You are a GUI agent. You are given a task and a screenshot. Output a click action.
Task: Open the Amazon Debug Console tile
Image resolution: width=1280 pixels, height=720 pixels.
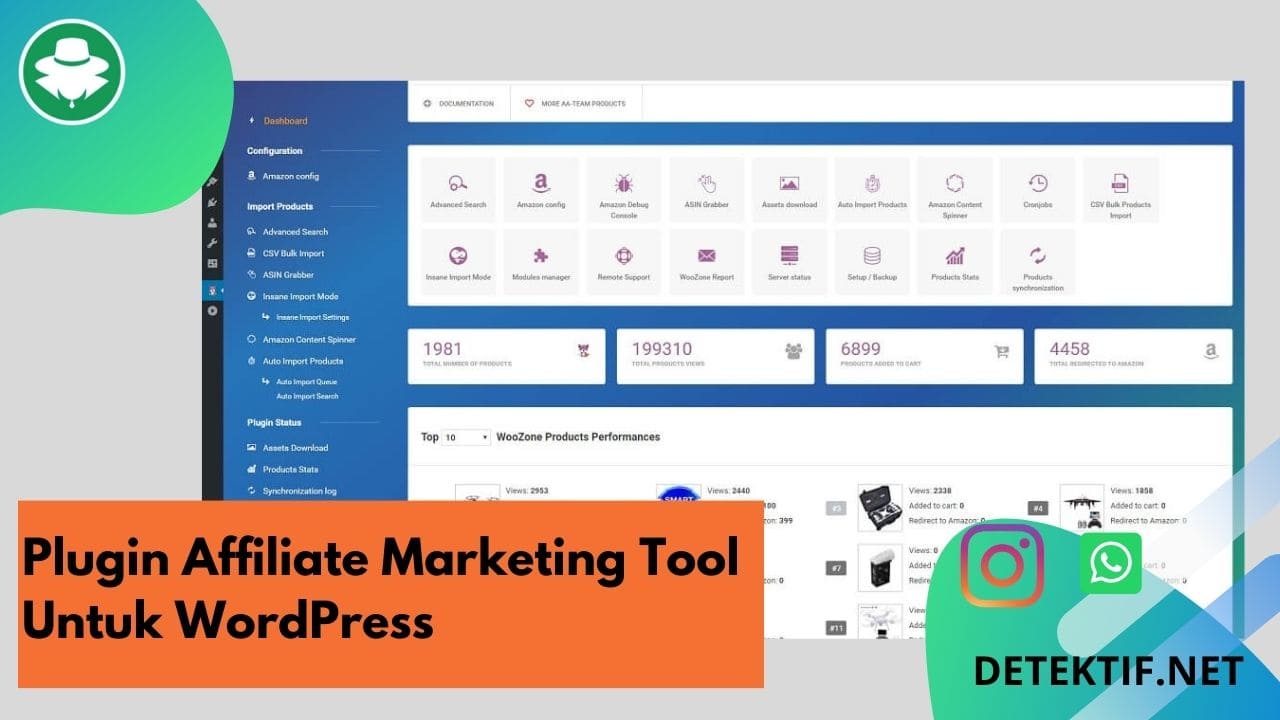point(624,190)
